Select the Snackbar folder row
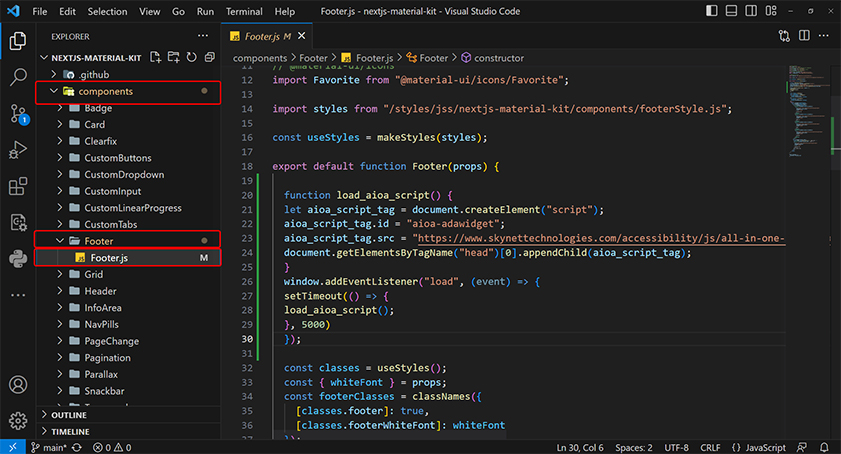841x454 pixels. [128, 391]
